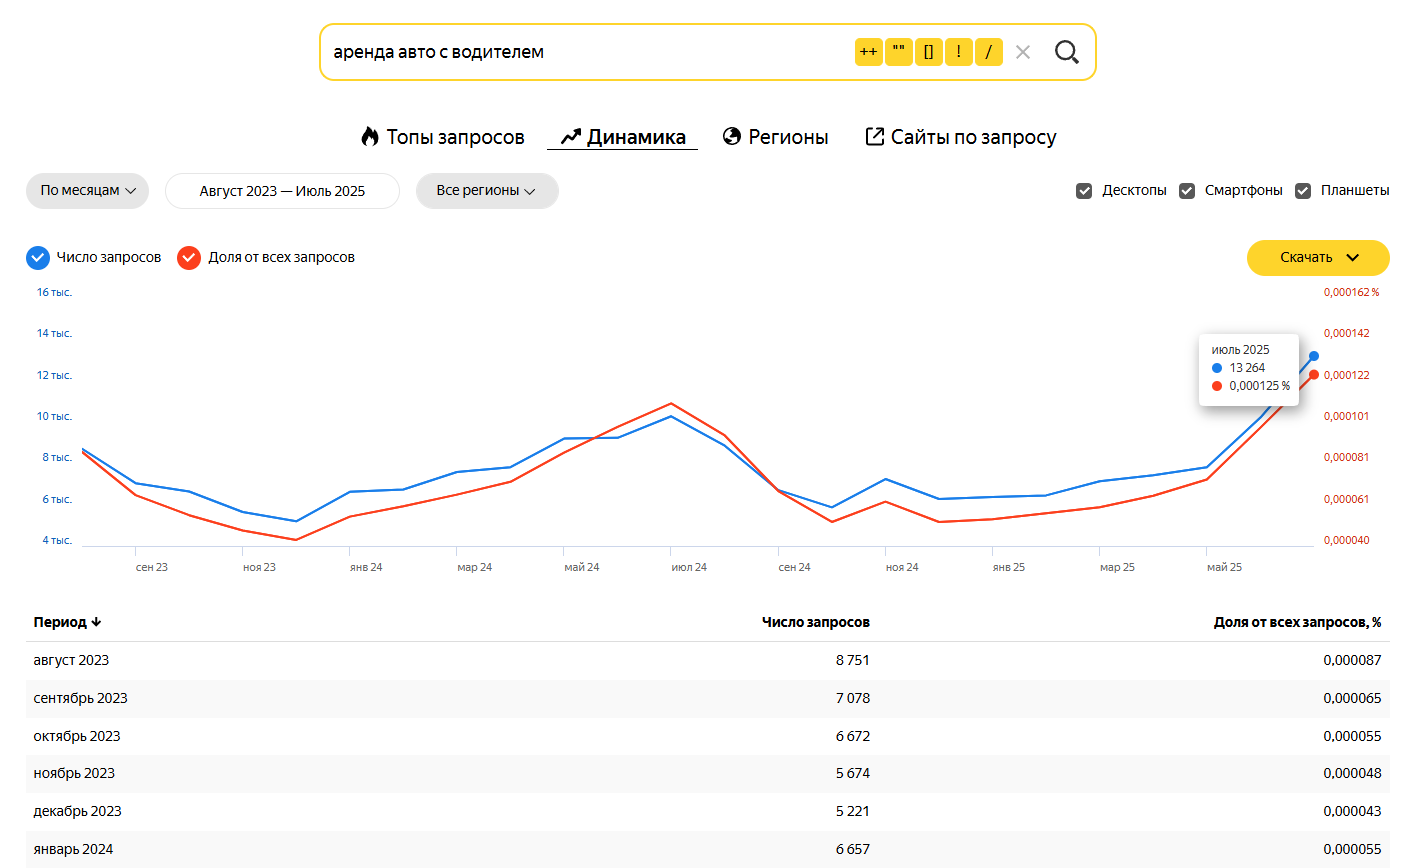Click the 16 тыс. axis label
This screenshot has width=1420, height=868.
(54, 292)
